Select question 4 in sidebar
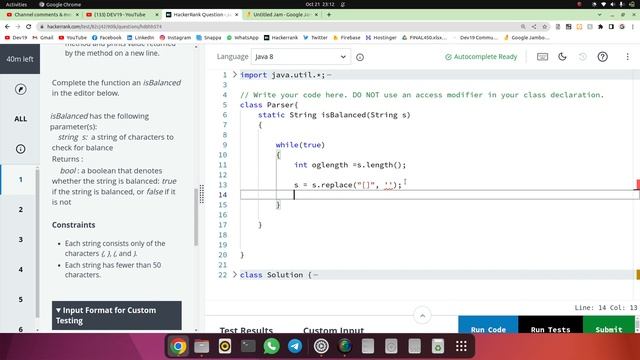 (x=20, y=269)
